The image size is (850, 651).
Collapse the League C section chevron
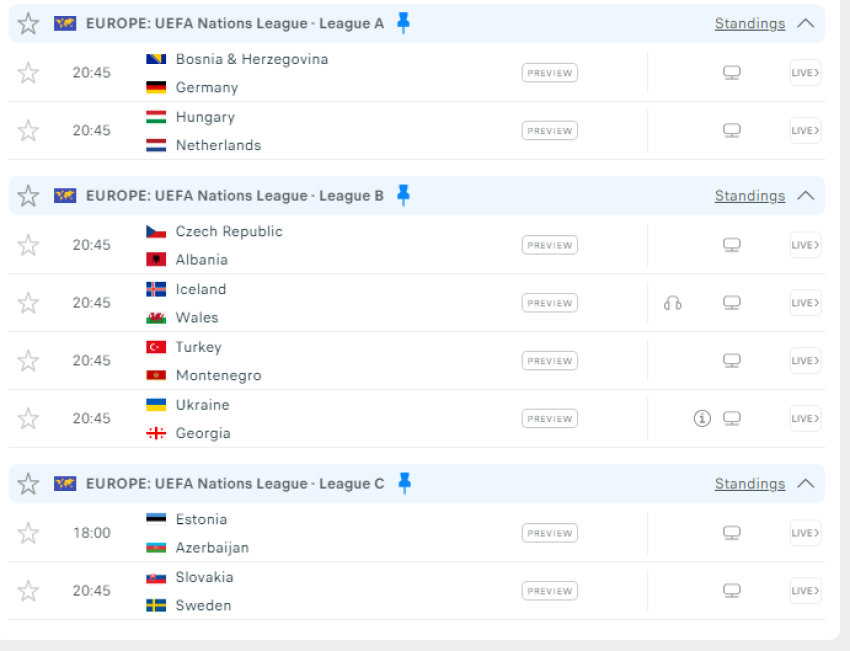click(806, 483)
